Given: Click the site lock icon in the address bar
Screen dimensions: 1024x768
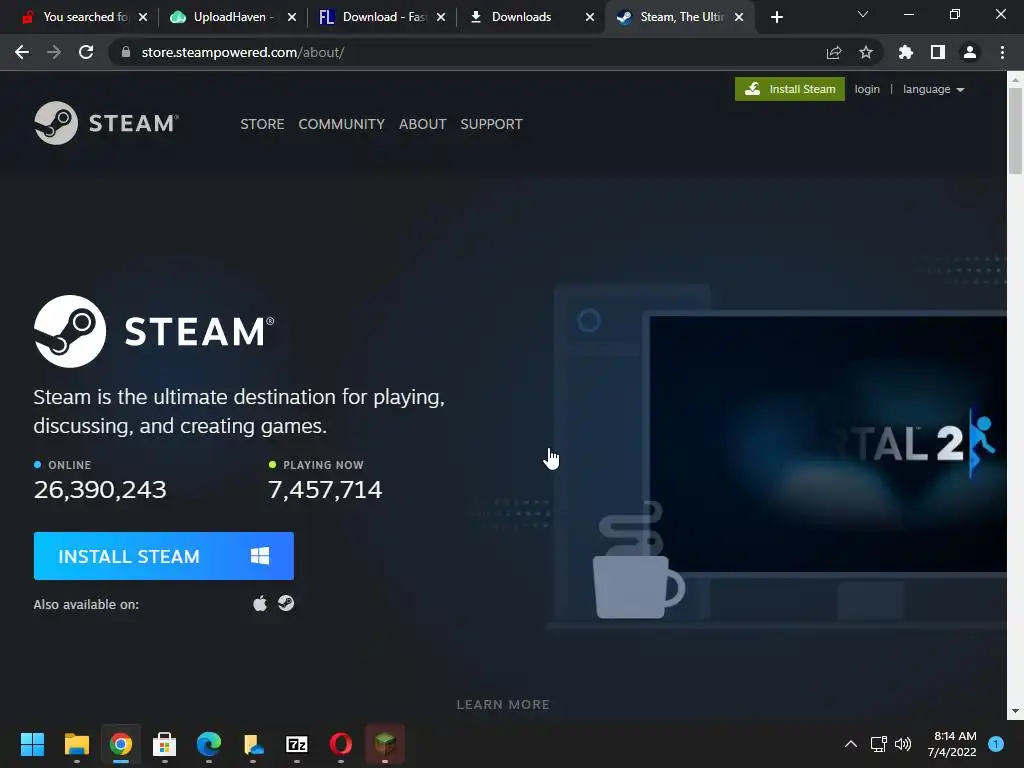Looking at the screenshot, I should coord(126,52).
